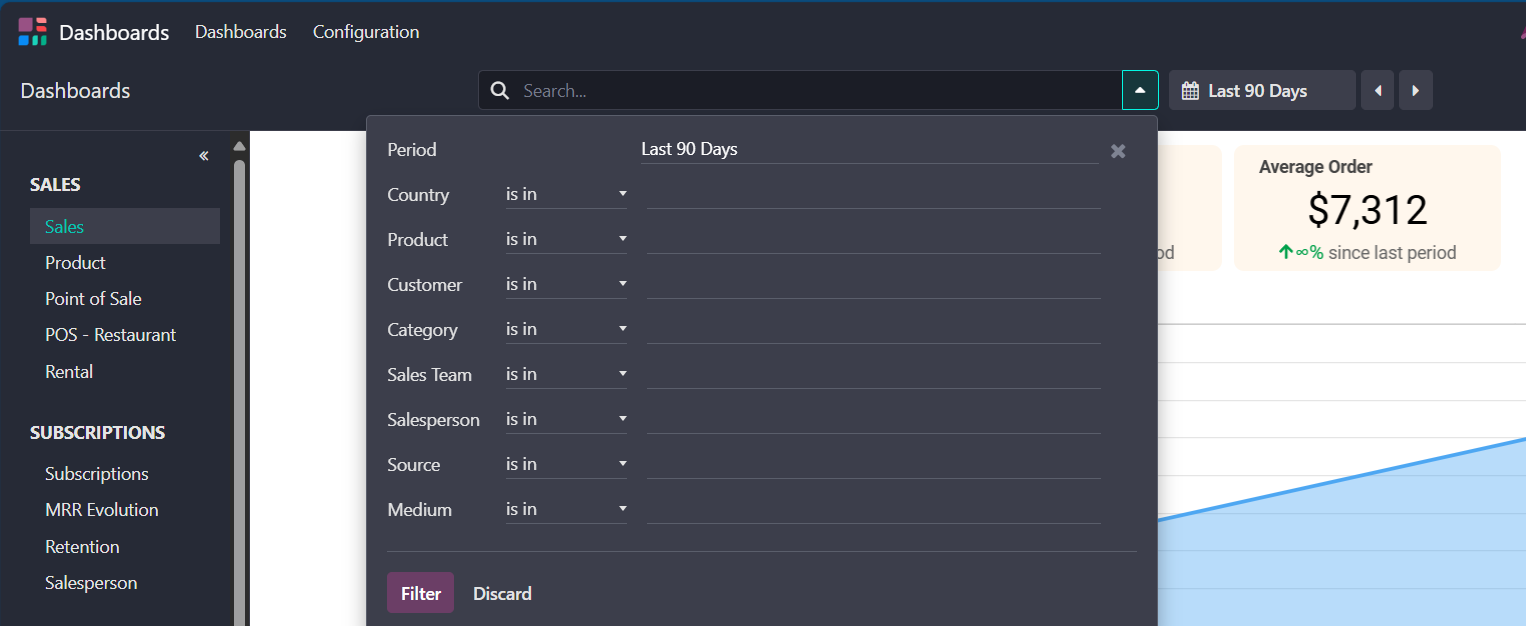
Task: Click the Customer value input field
Action: coord(873,284)
